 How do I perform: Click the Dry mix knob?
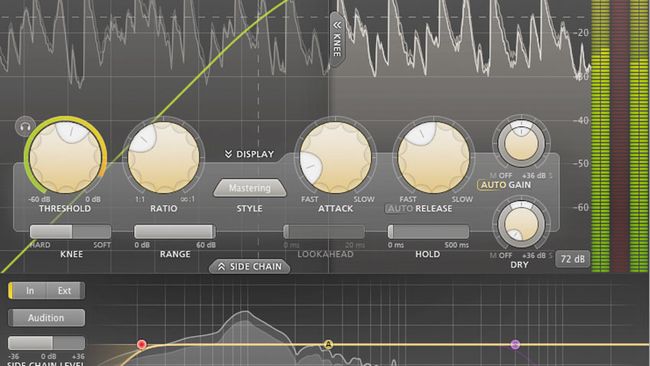click(x=521, y=224)
